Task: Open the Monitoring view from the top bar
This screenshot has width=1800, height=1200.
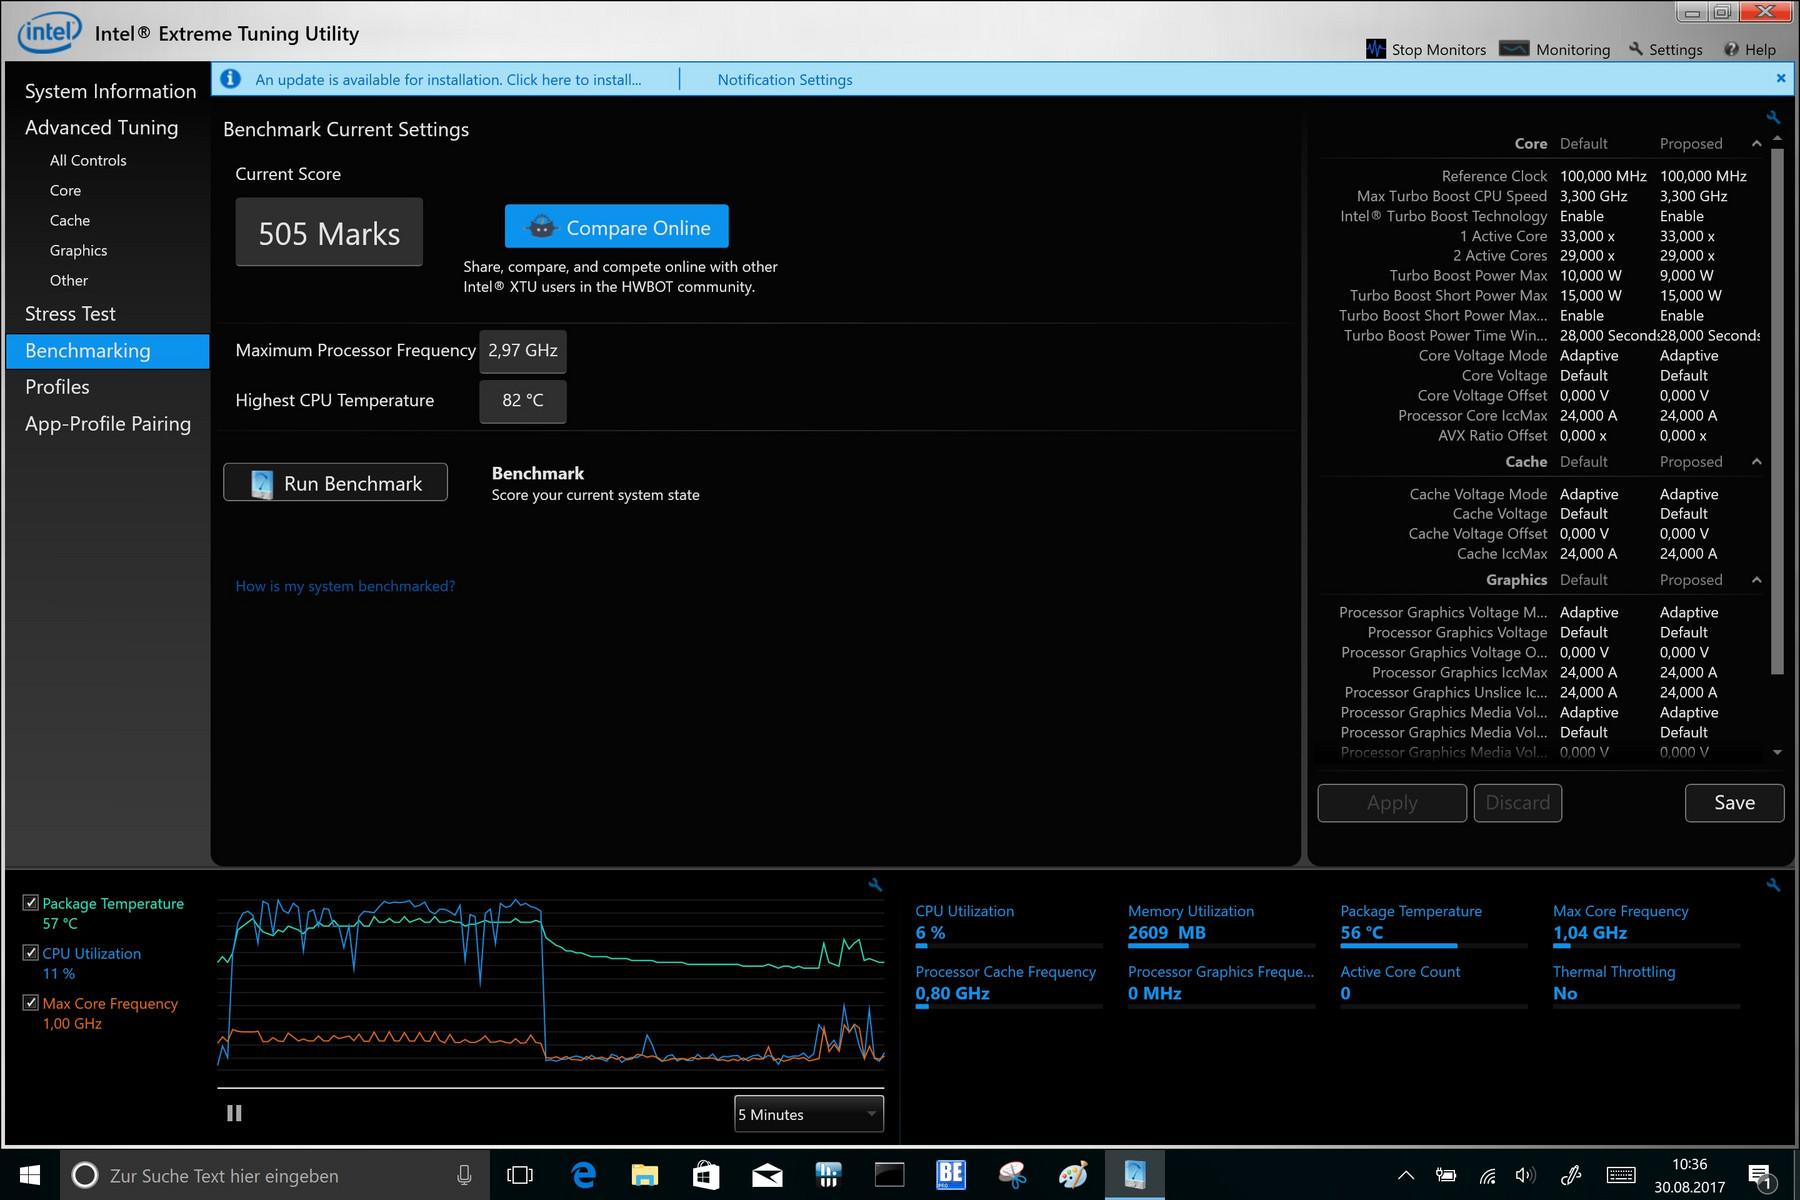Action: point(1555,49)
